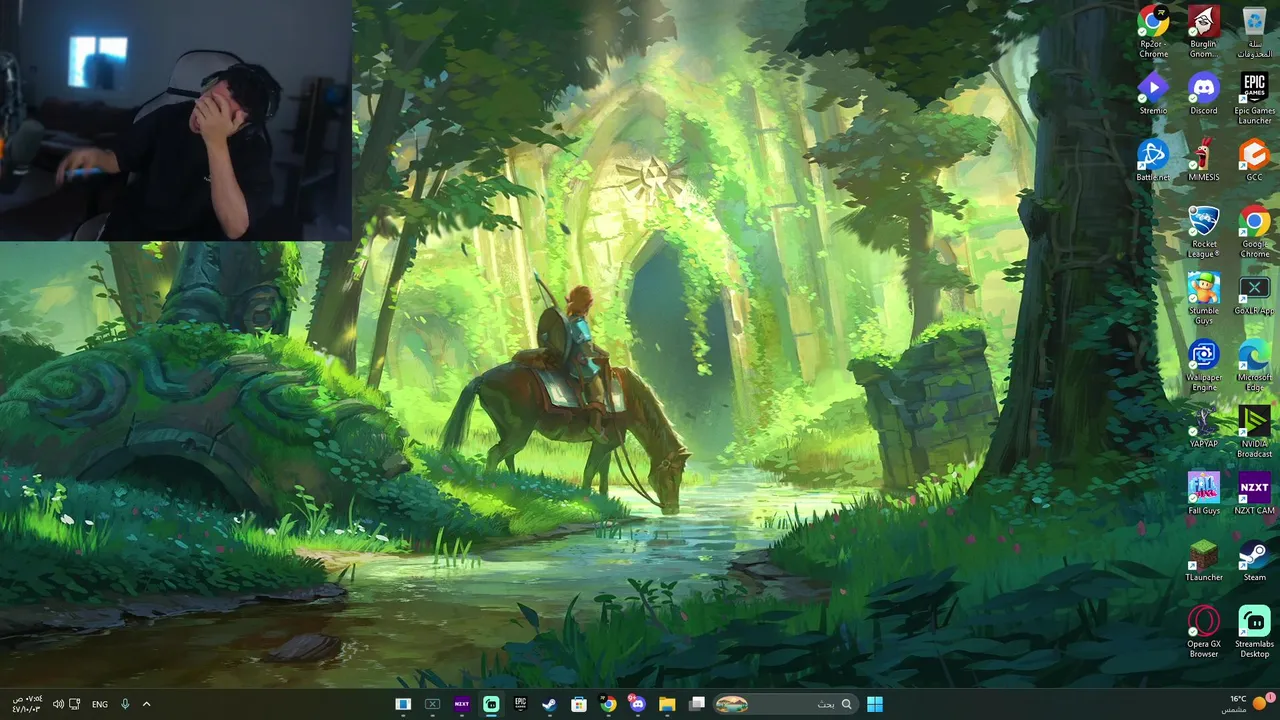Open the weather widget showing 16°C
Viewport: 1280px width, 720px height.
coord(1245,704)
